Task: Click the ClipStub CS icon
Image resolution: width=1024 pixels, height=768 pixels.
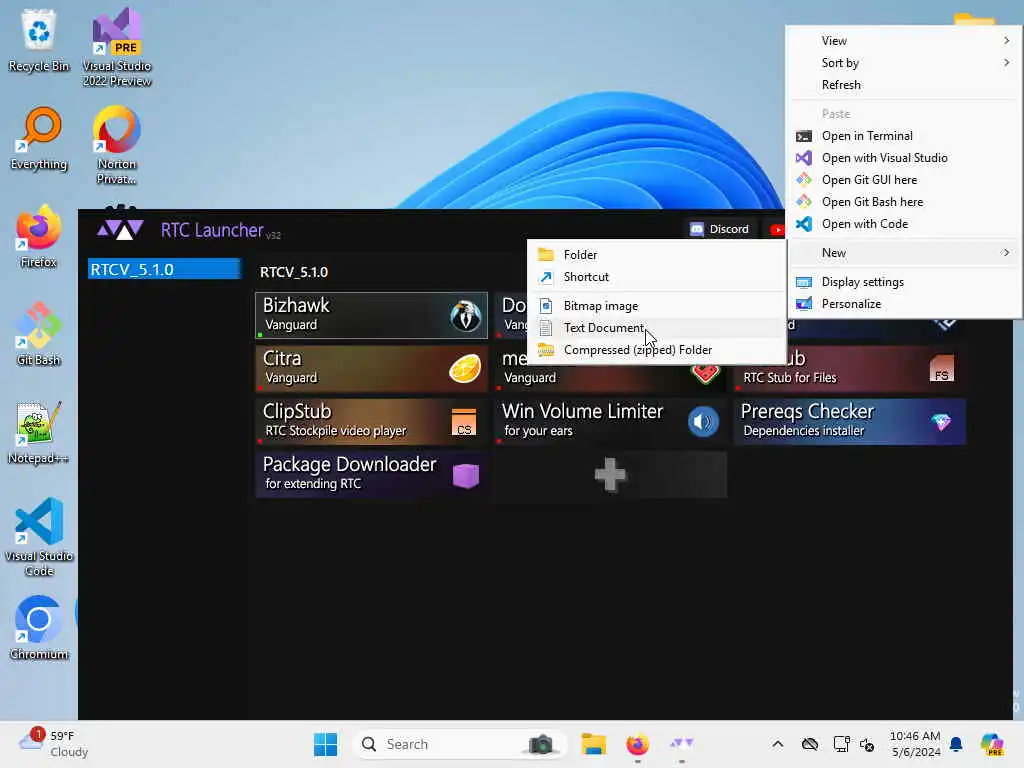Action: [x=464, y=422]
